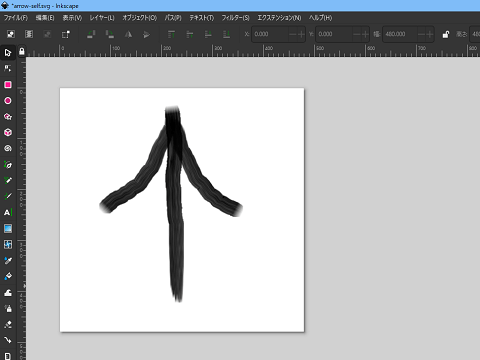Increase X value with plus button

click(301, 34)
